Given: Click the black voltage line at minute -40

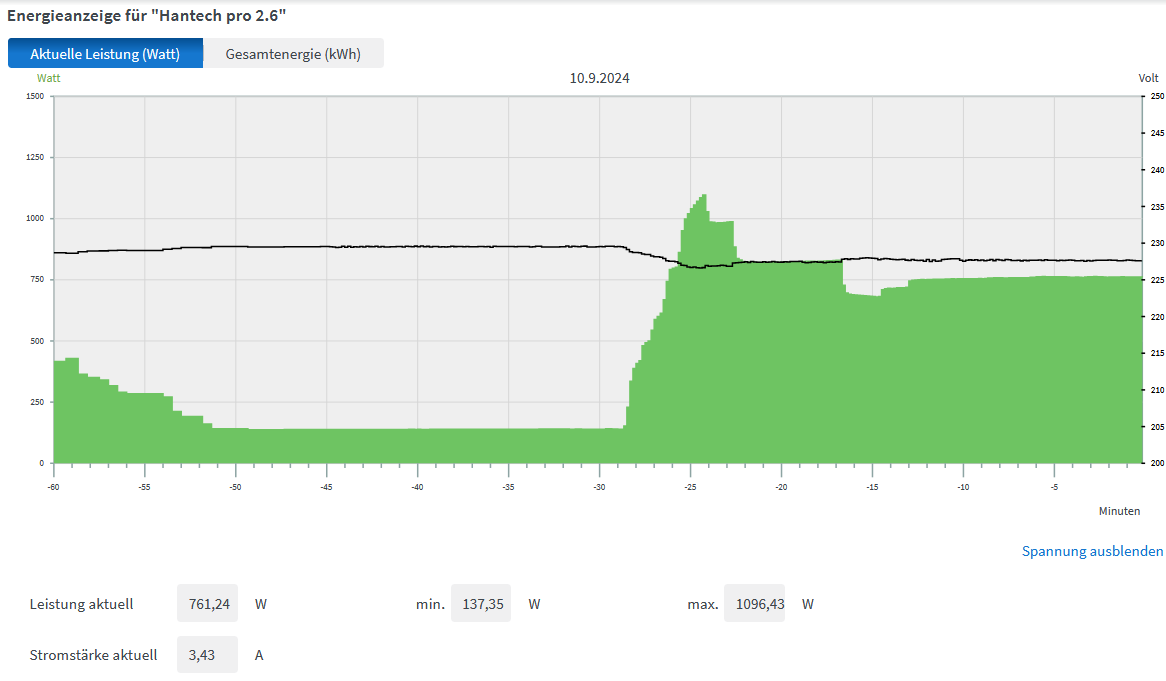Looking at the screenshot, I should 417,246.
